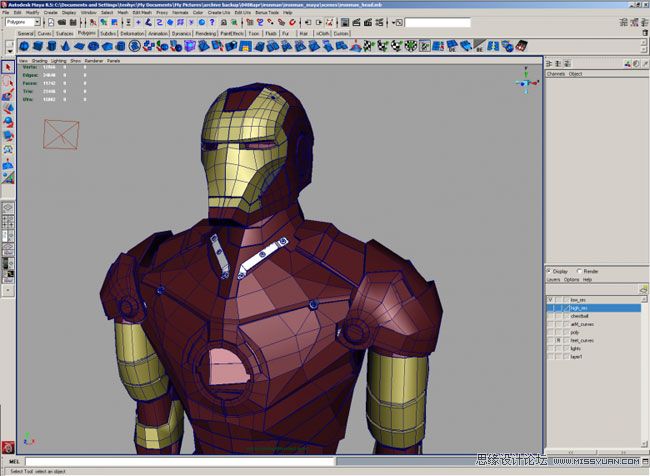Click the view axis gizmo in viewport
Image resolution: width=650 pixels, height=476 pixels.
pyautogui.click(x=527, y=83)
